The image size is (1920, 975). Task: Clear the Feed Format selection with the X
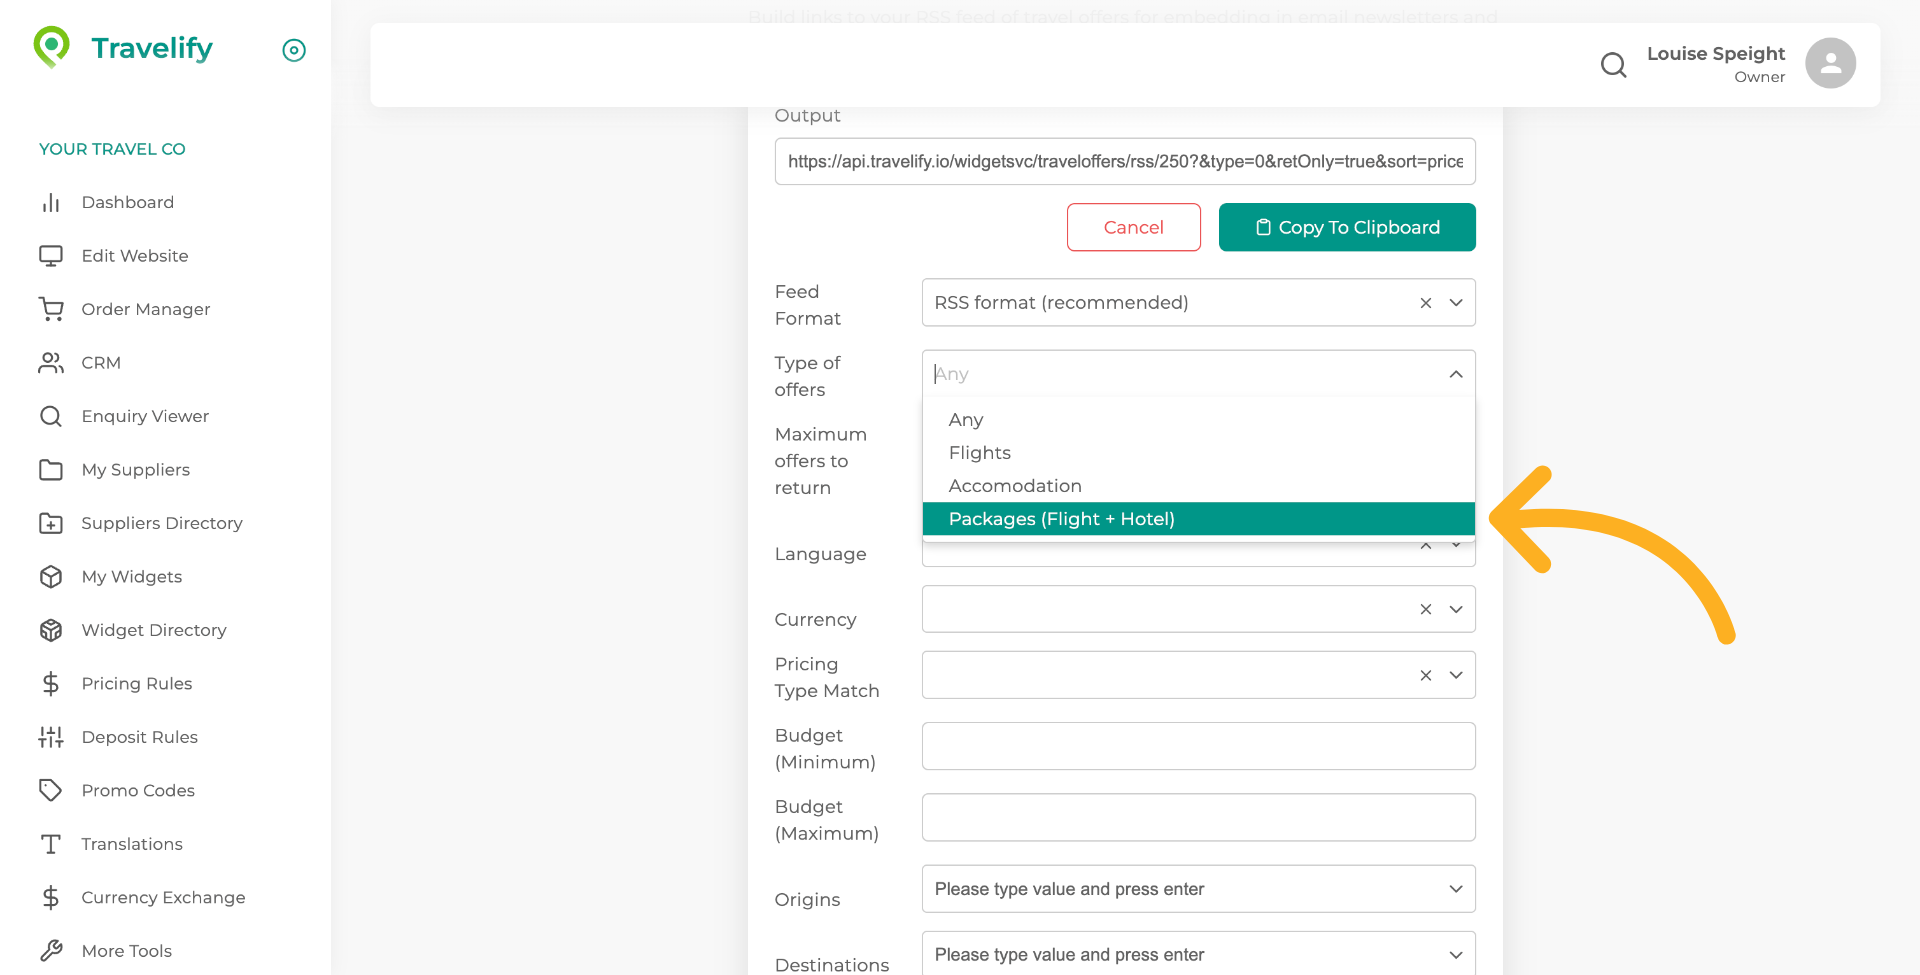point(1426,302)
